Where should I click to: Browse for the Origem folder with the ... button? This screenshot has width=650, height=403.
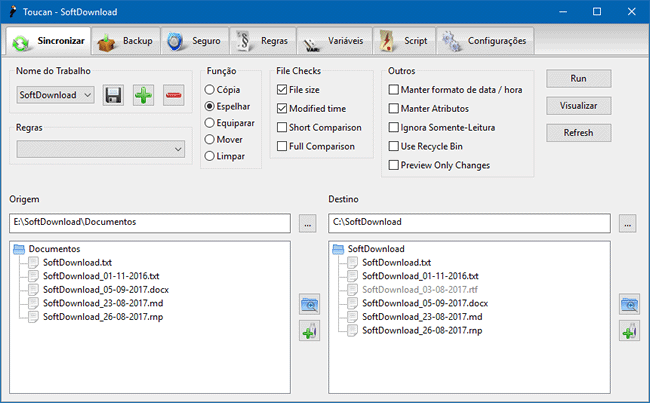click(308, 222)
